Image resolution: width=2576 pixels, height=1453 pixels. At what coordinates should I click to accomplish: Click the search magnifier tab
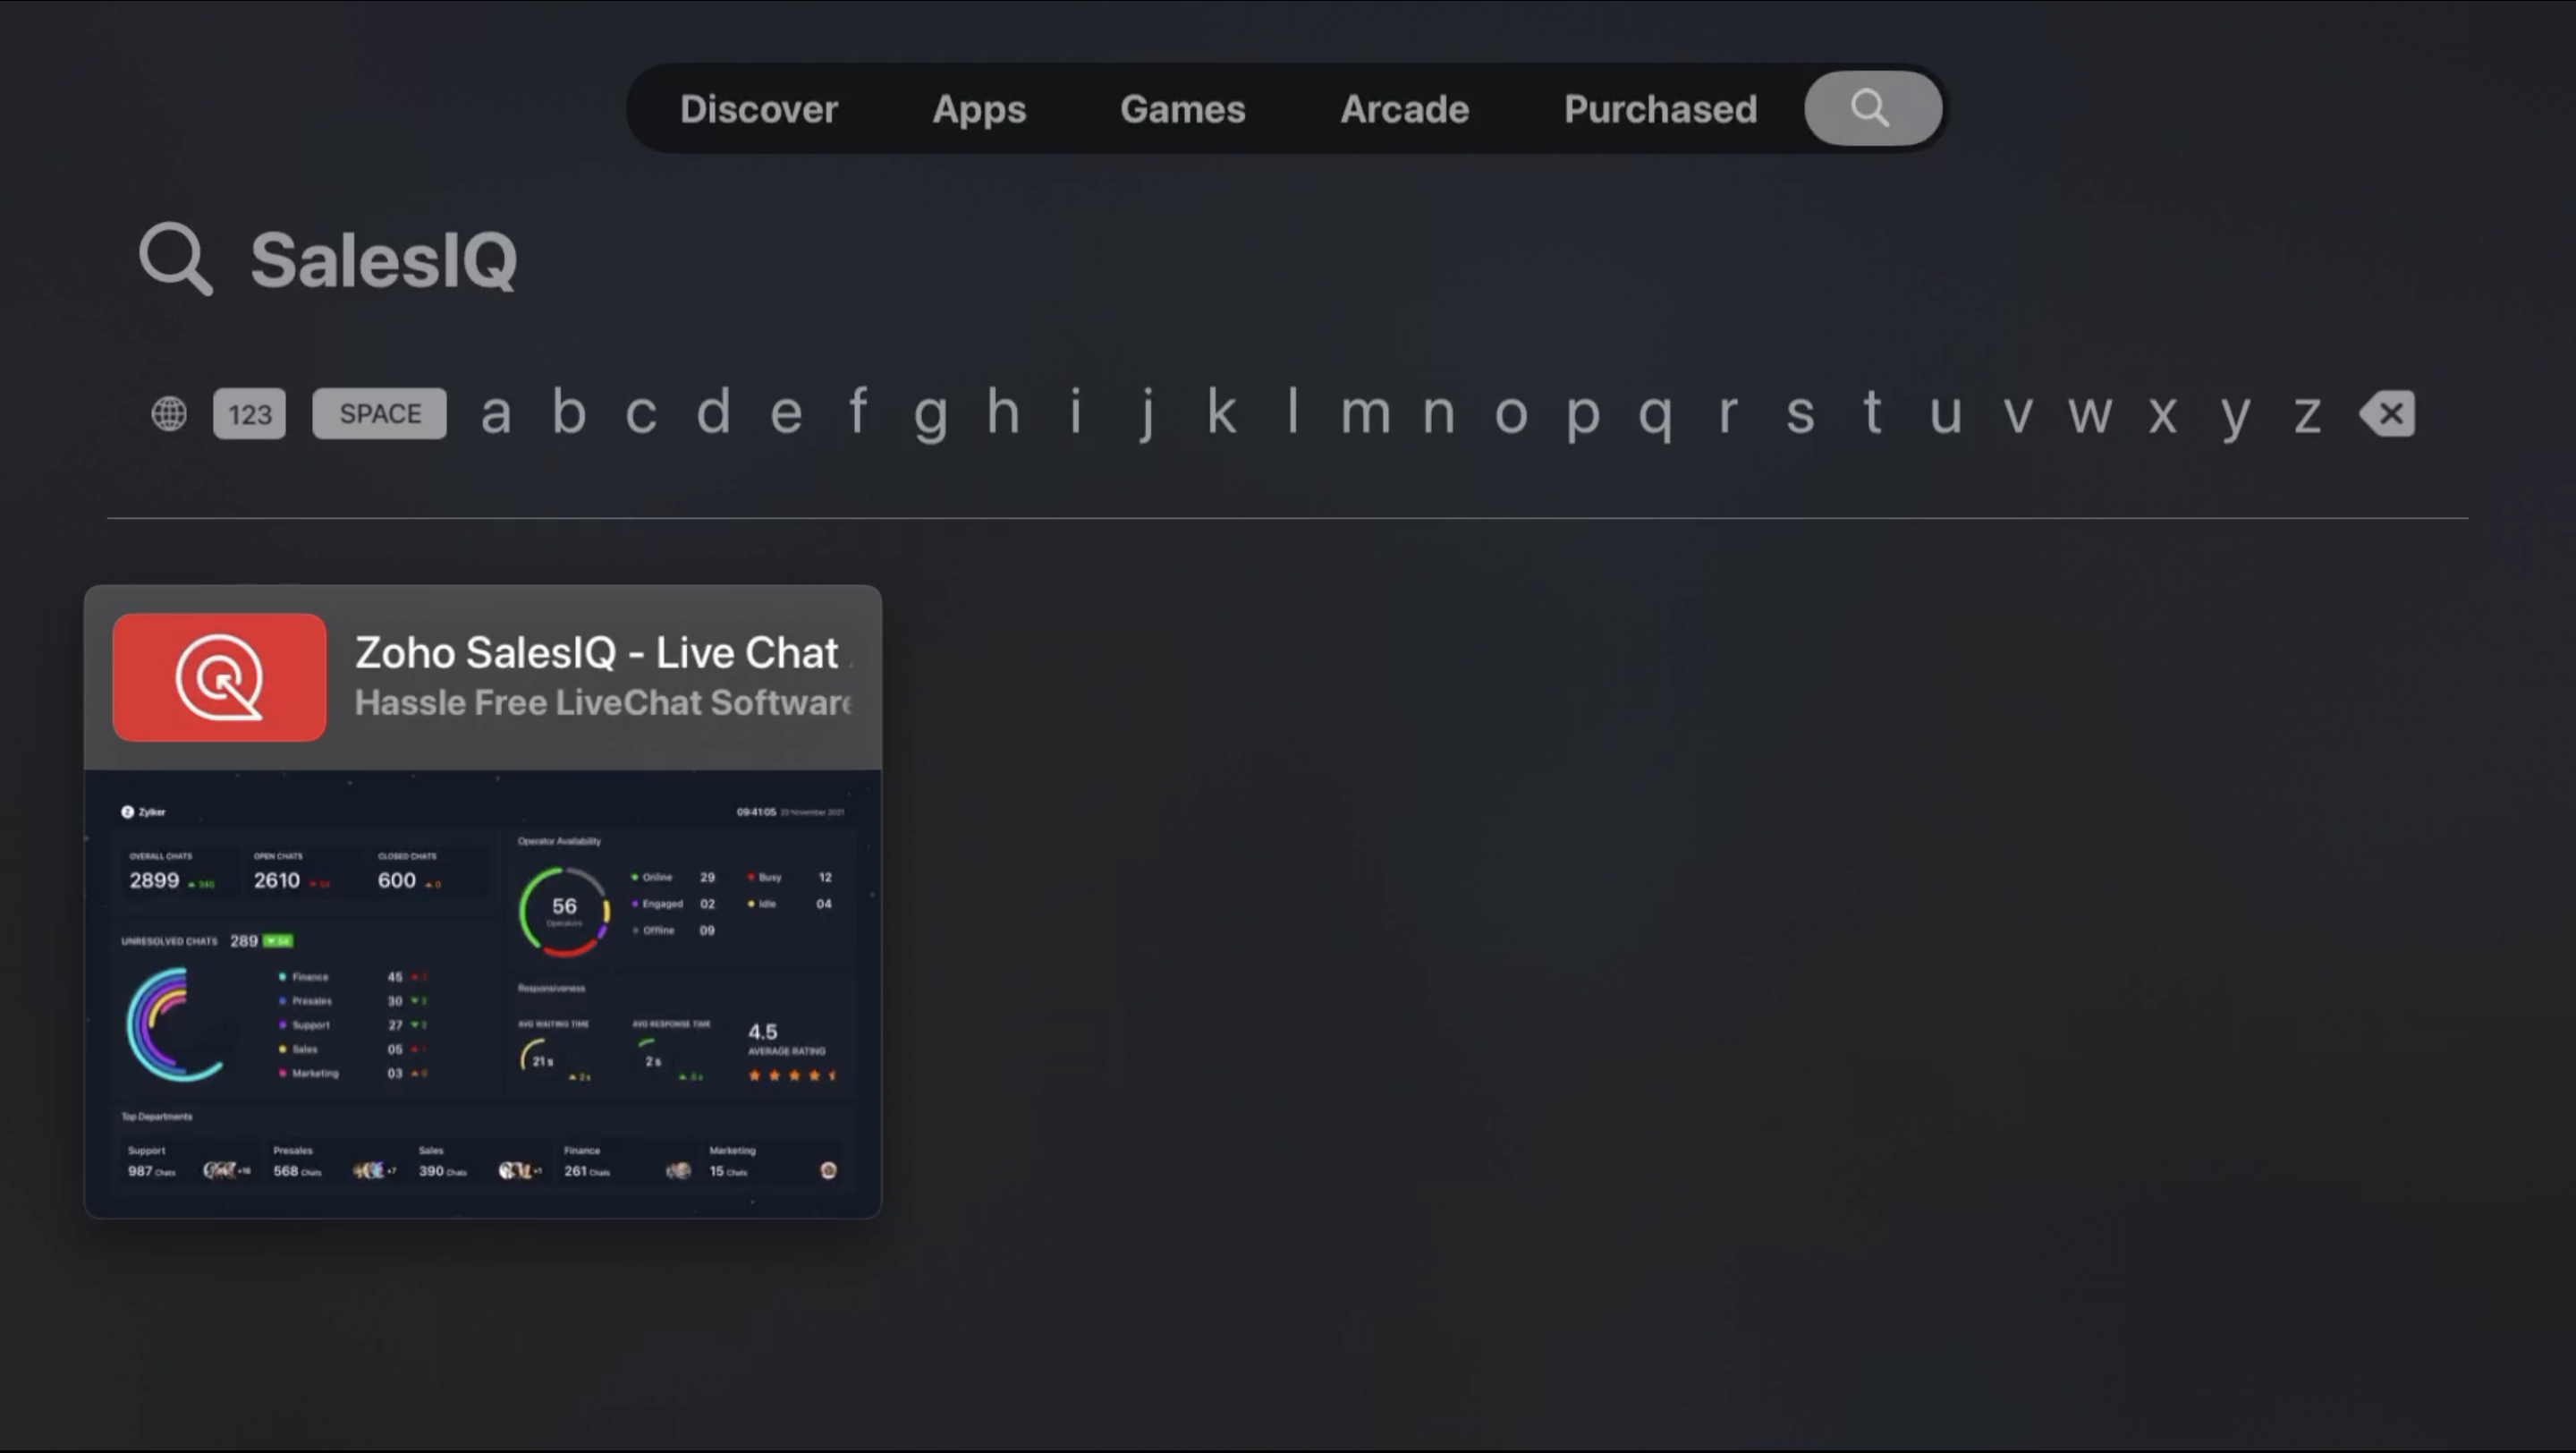1872,108
